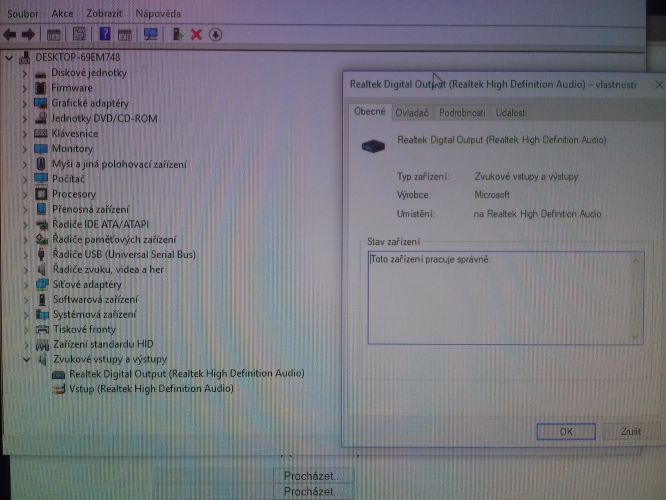Click the blue Help question mark icon
This screenshot has height=500, width=666.
(104, 34)
